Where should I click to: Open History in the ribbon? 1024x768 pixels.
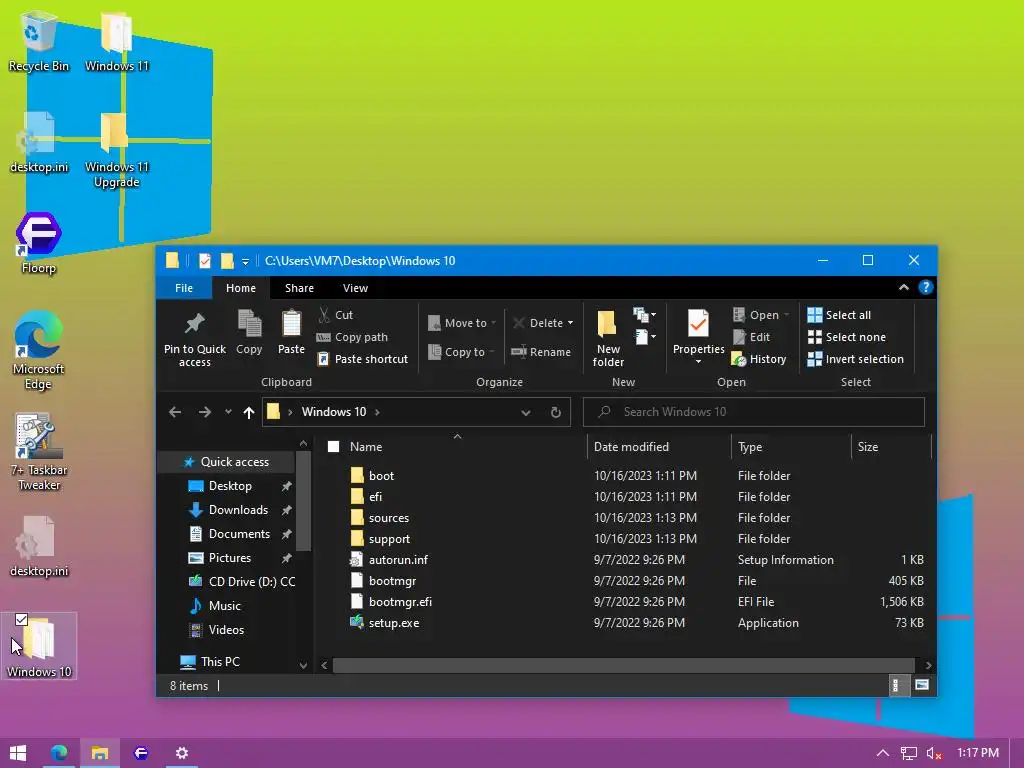[759, 359]
